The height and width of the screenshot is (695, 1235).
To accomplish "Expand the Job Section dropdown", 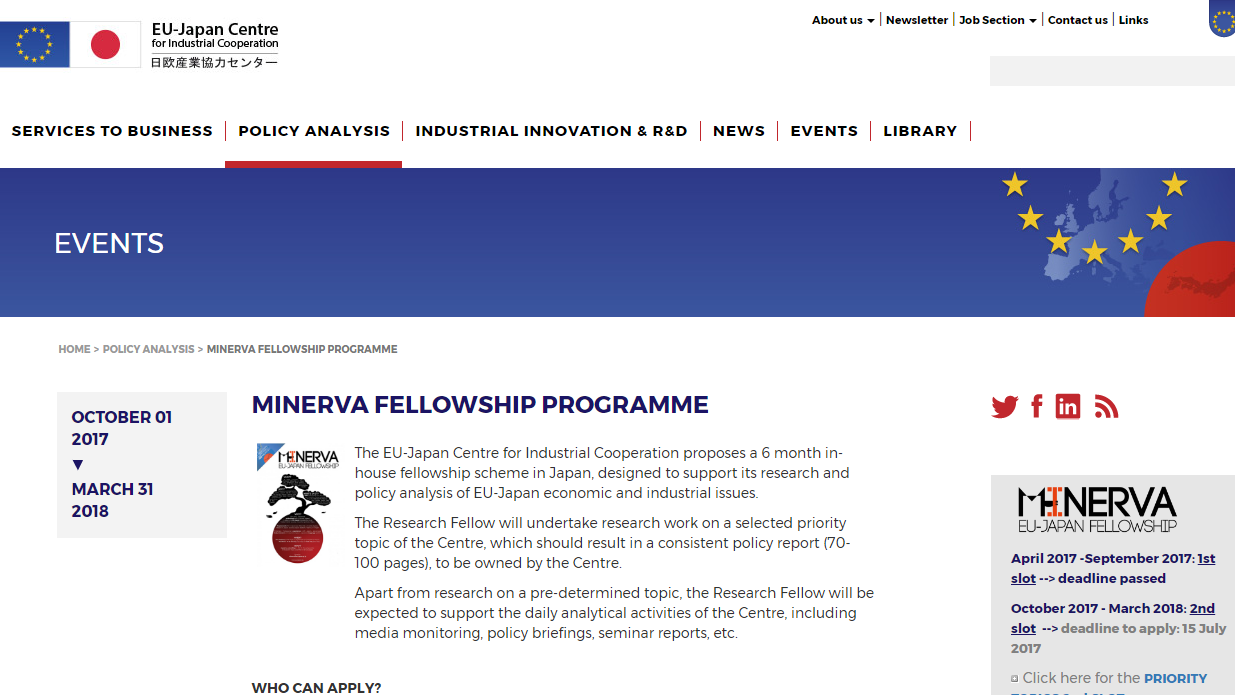I will point(993,19).
